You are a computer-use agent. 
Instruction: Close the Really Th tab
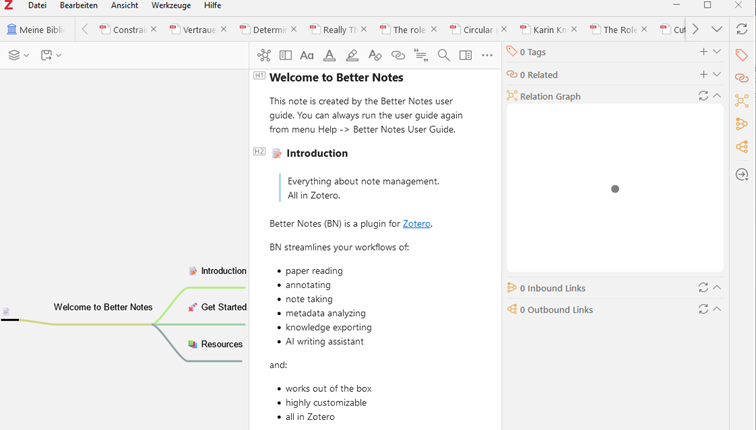[364, 29]
